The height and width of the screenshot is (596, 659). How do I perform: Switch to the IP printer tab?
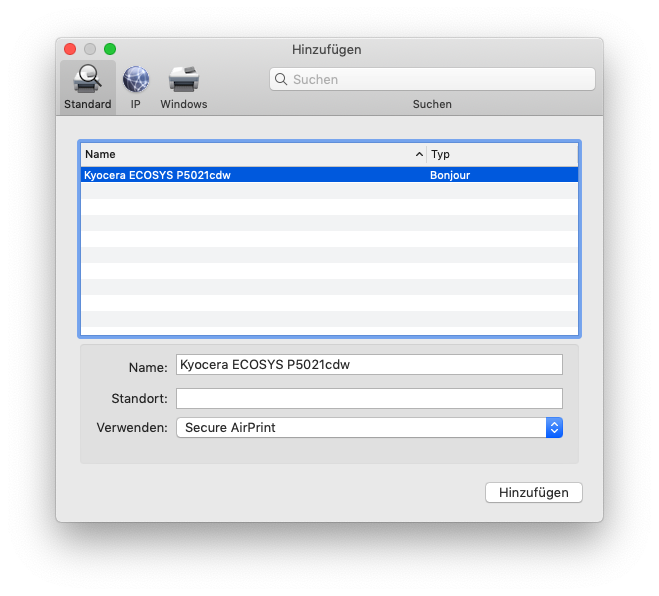(x=135, y=87)
